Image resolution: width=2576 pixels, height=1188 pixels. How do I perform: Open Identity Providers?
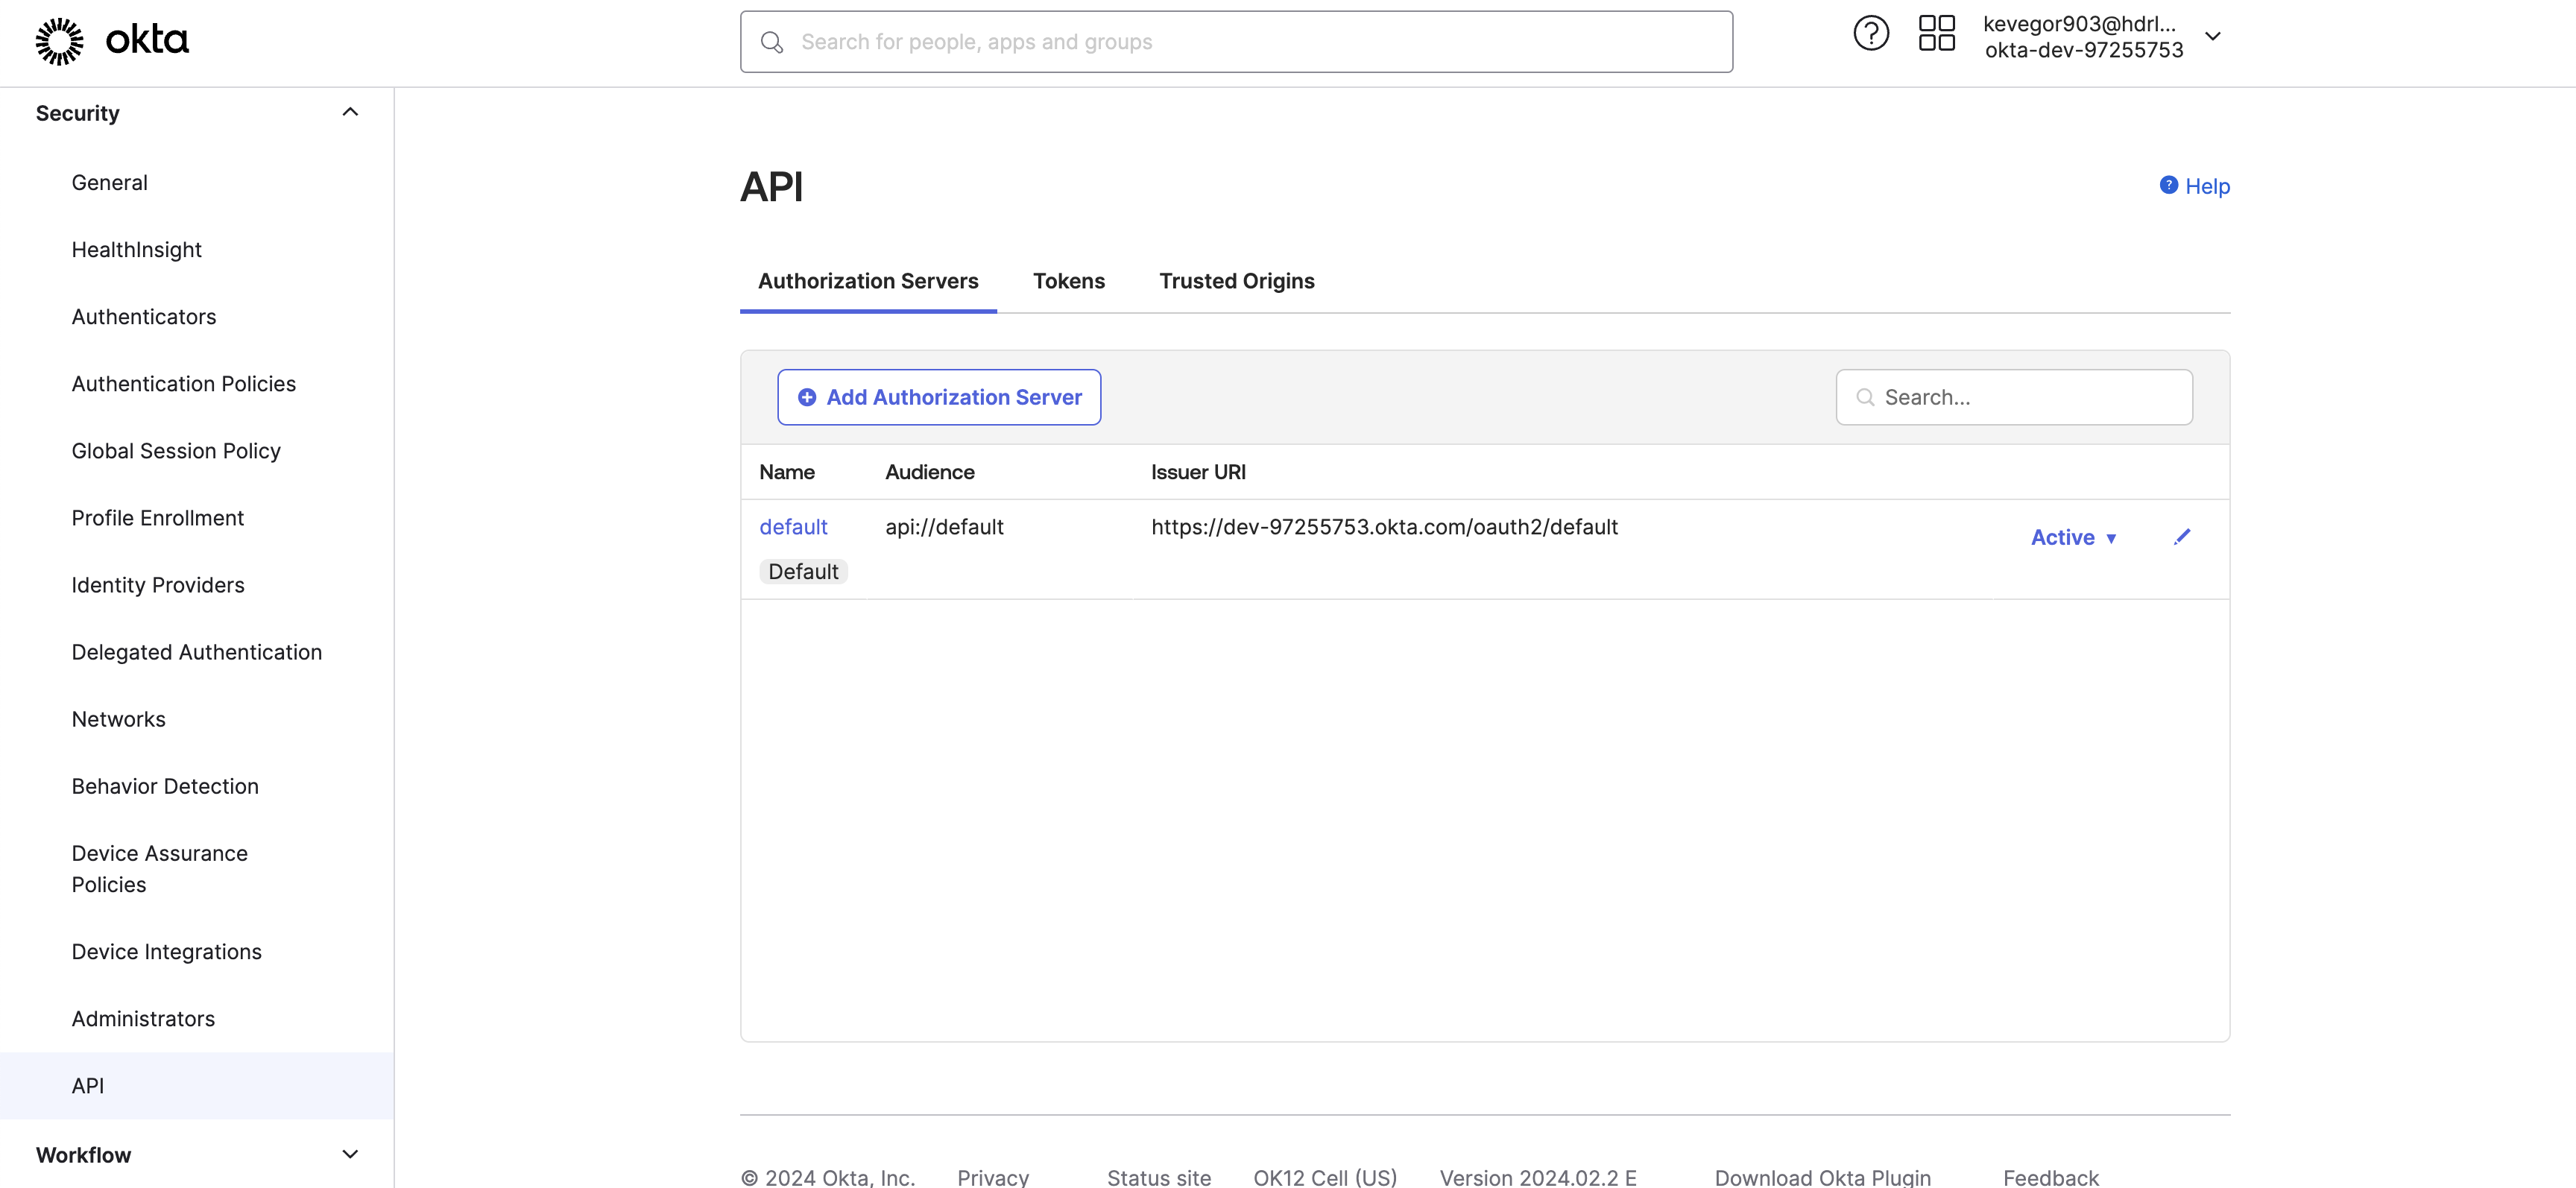[158, 585]
